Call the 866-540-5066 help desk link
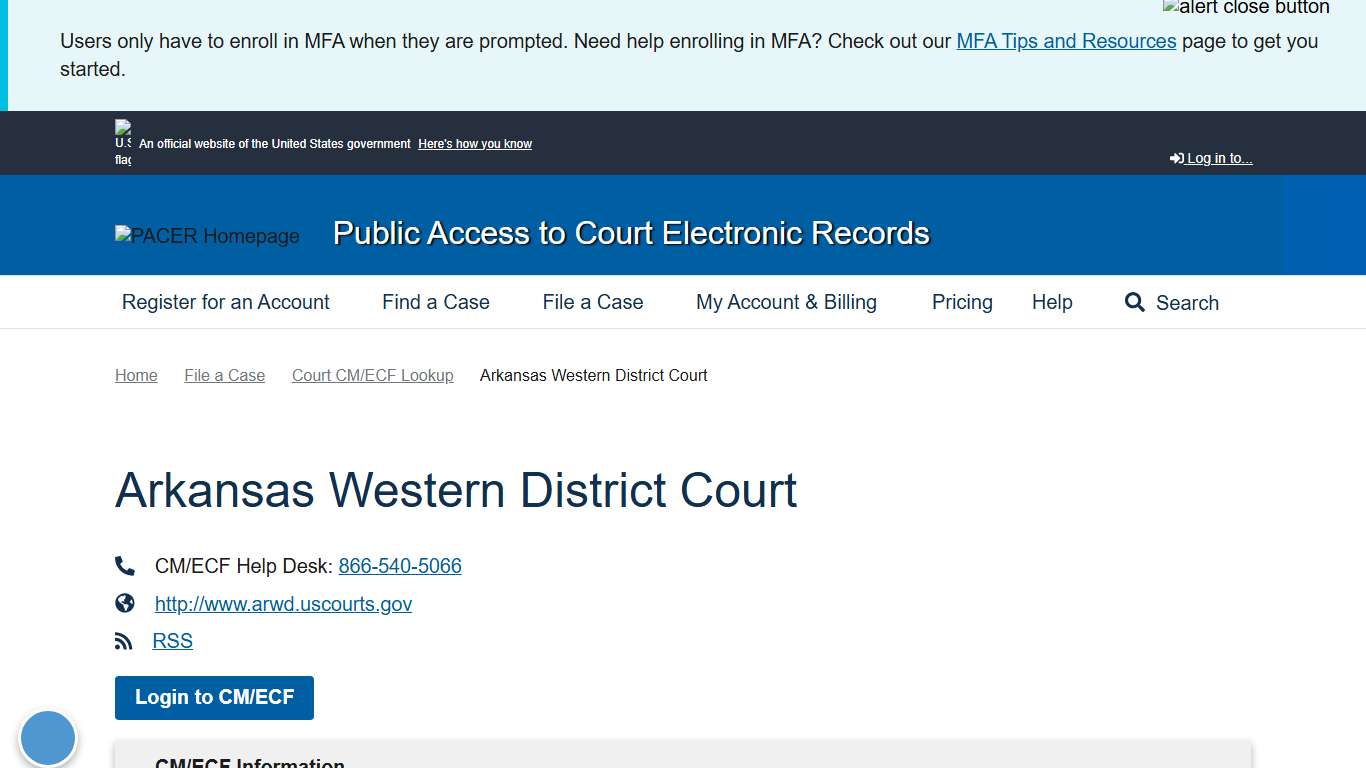1366x768 pixels. 399,565
